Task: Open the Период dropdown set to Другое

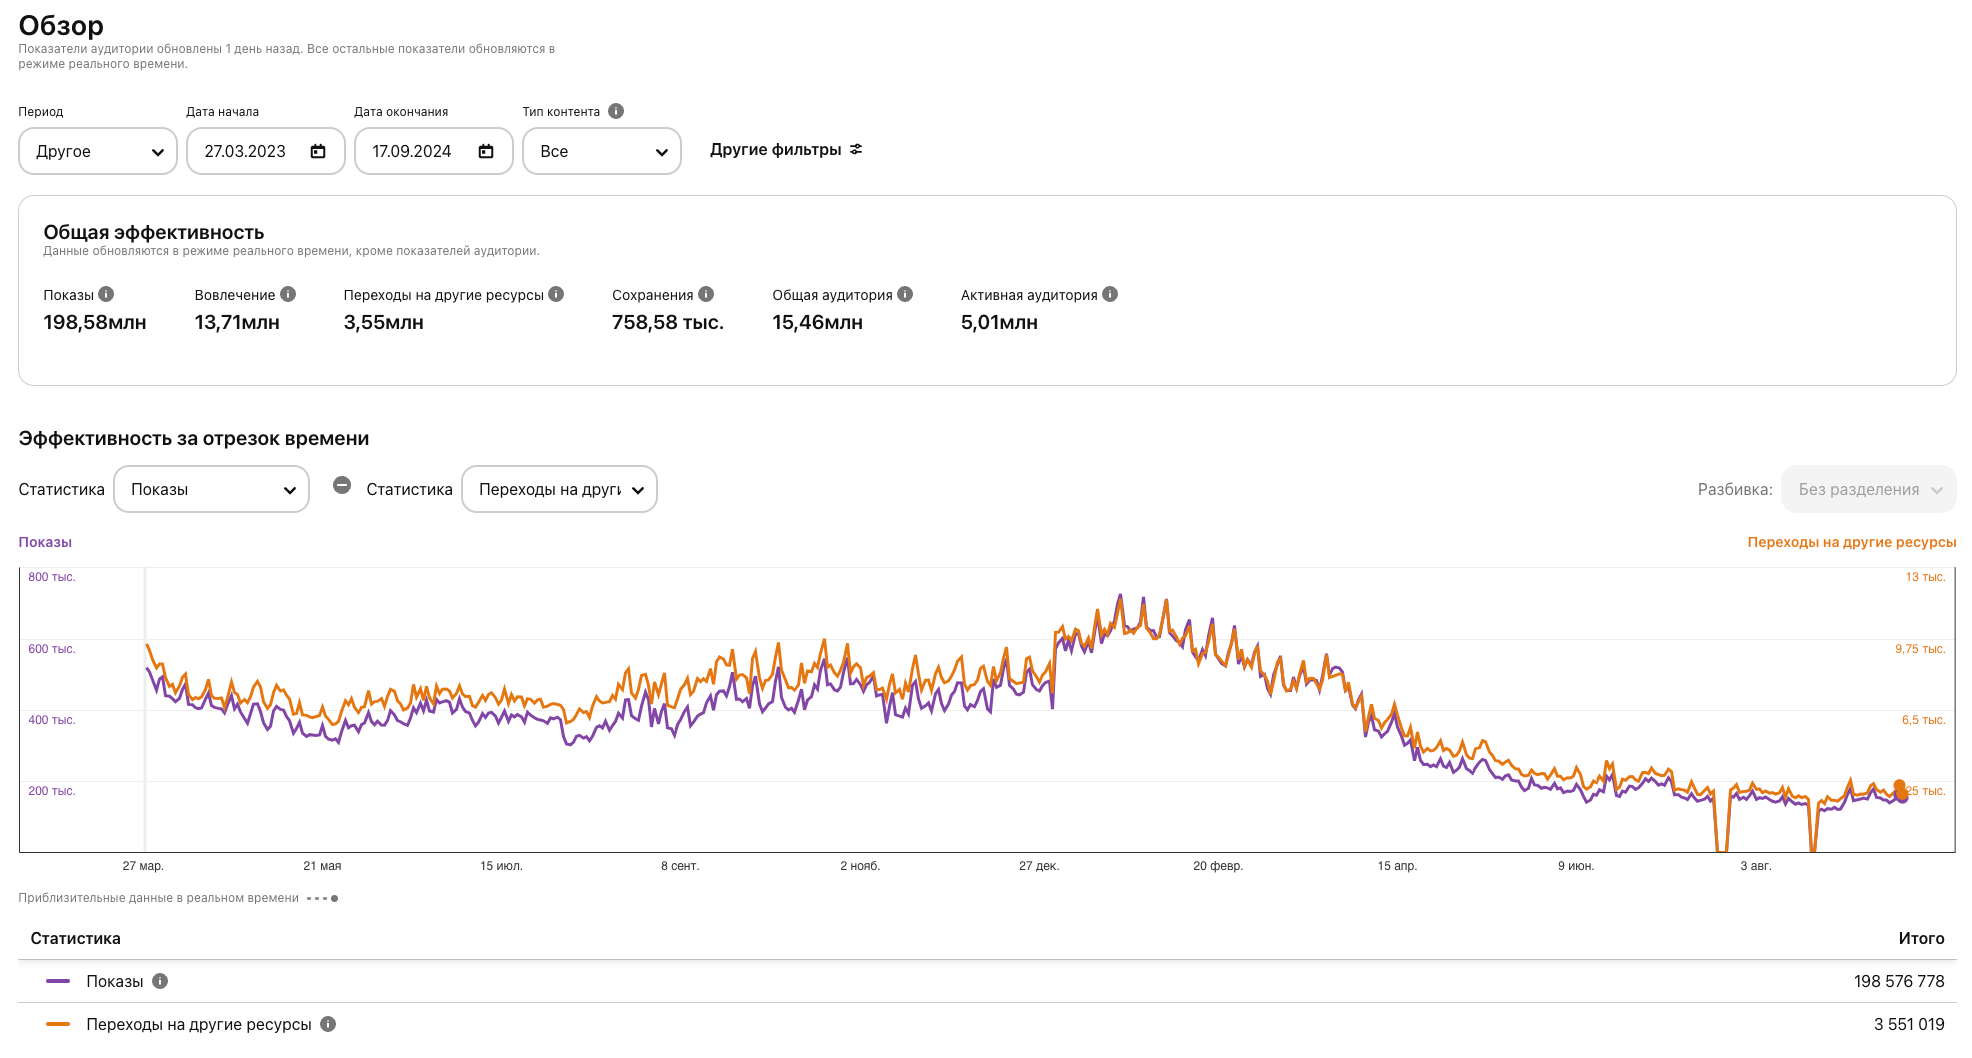Action: coord(98,151)
